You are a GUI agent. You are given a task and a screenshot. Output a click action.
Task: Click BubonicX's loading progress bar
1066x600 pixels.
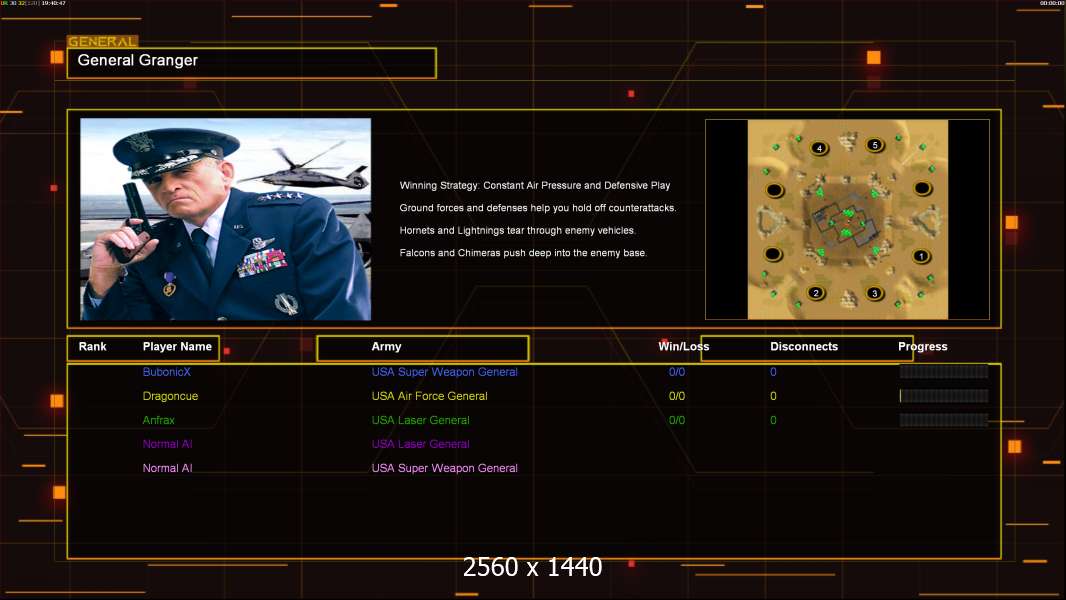943,372
